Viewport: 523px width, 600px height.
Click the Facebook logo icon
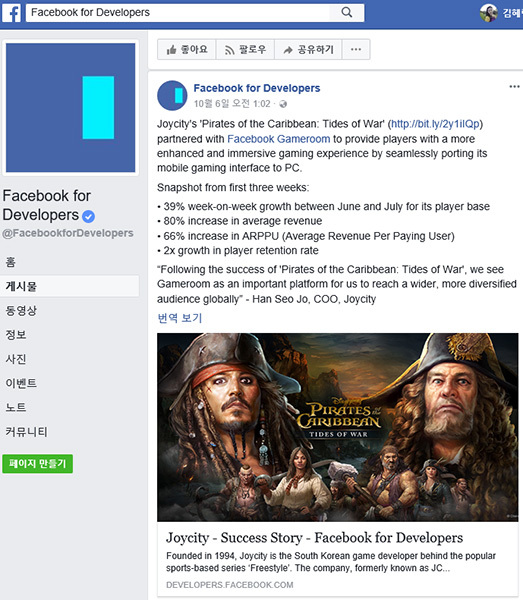click(x=11, y=13)
